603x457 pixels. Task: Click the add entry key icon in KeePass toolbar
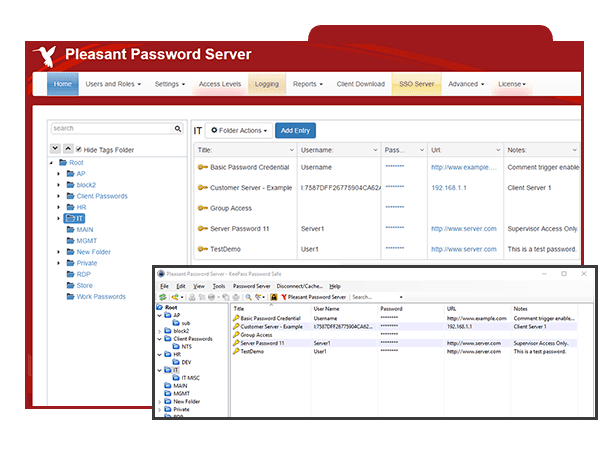pyautogui.click(x=175, y=297)
